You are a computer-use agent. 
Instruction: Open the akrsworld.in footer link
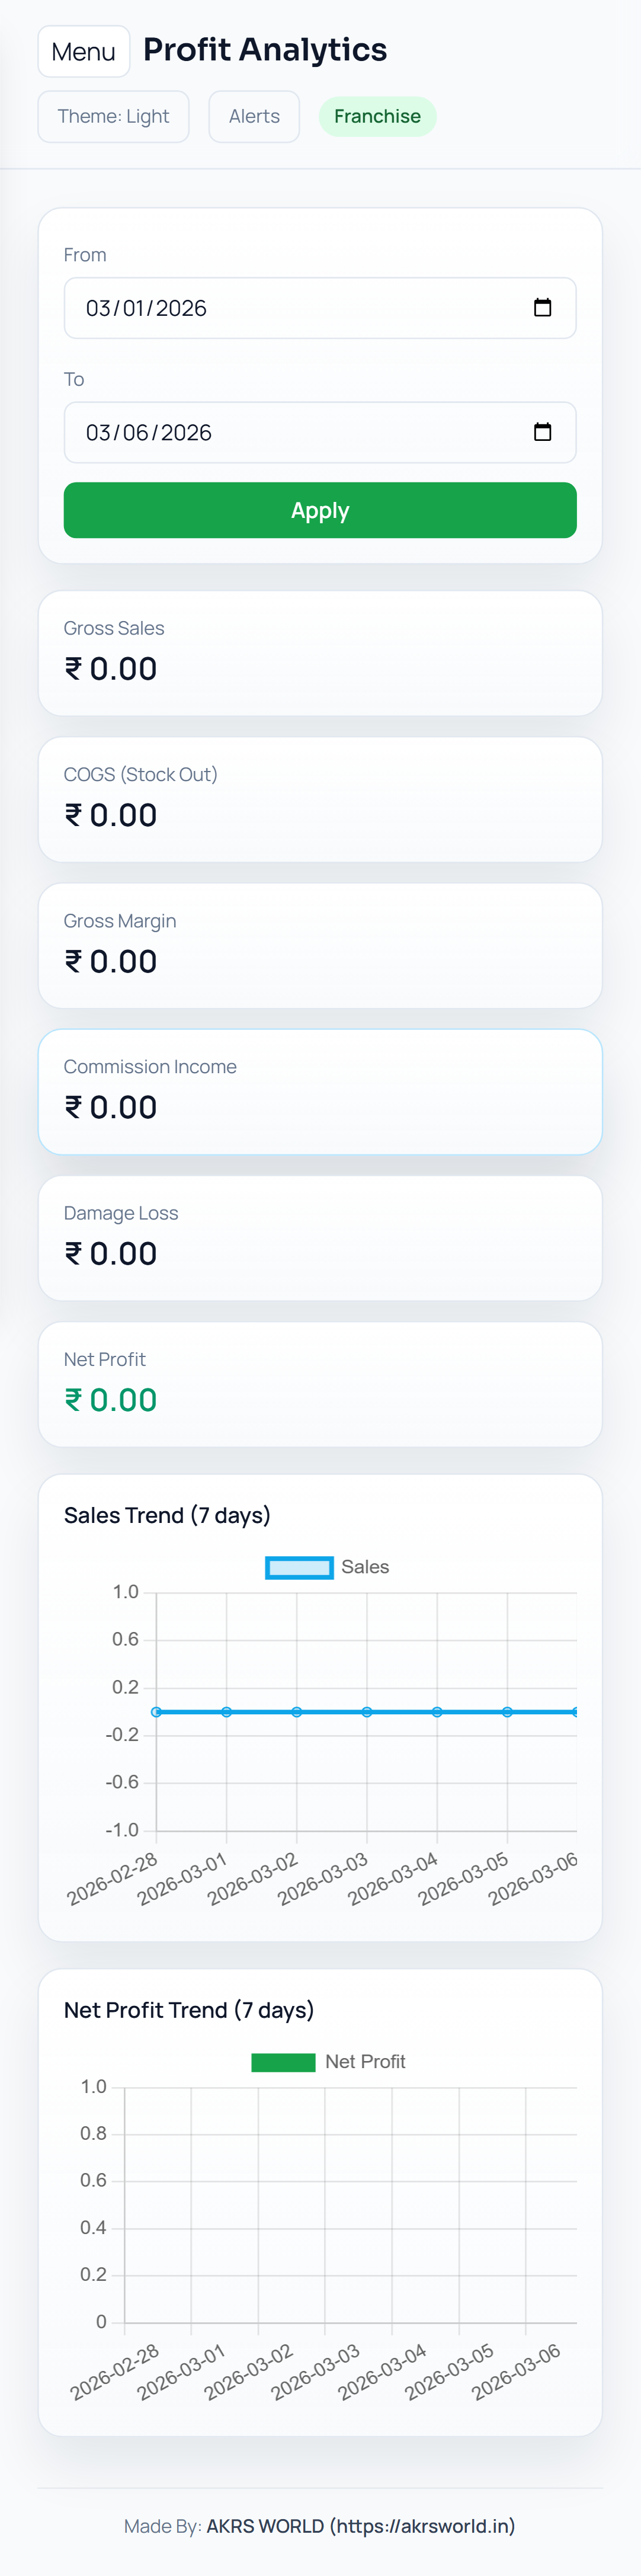point(360,2525)
